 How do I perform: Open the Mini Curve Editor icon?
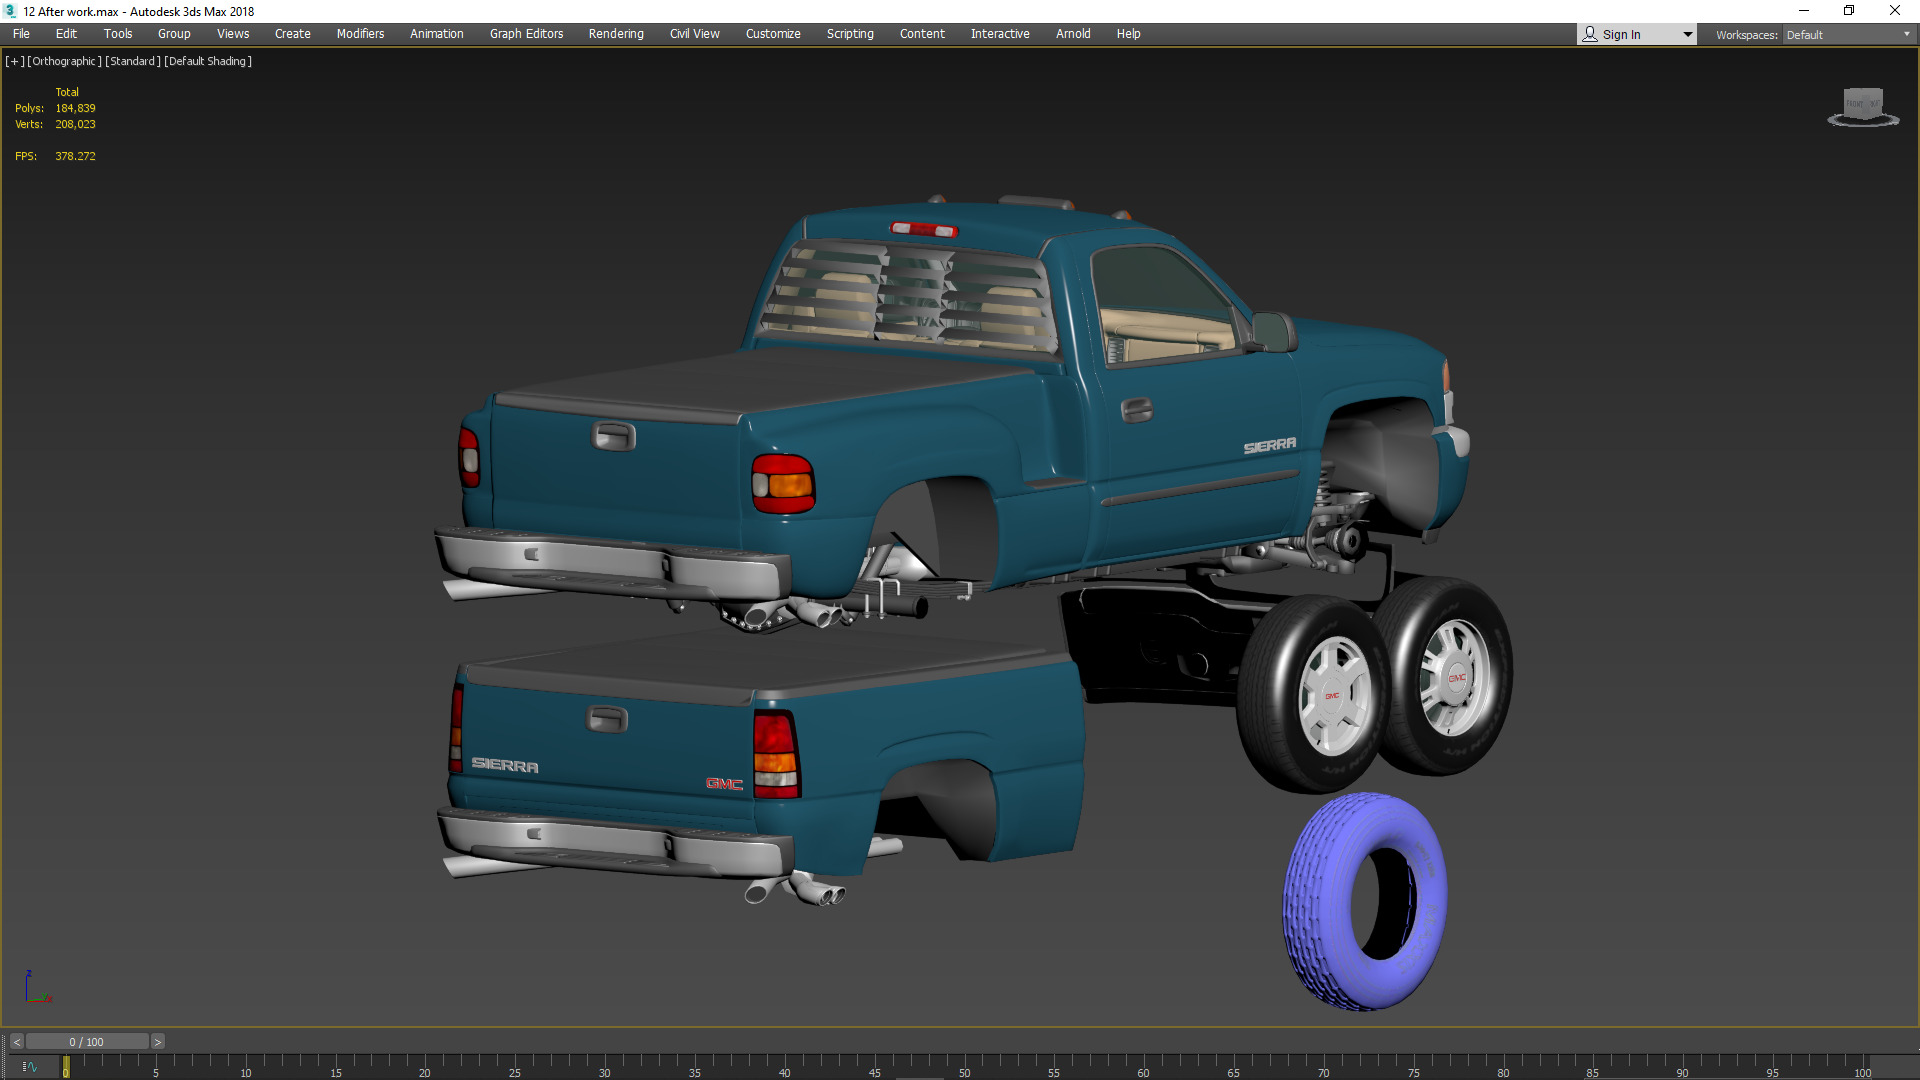coord(29,1067)
